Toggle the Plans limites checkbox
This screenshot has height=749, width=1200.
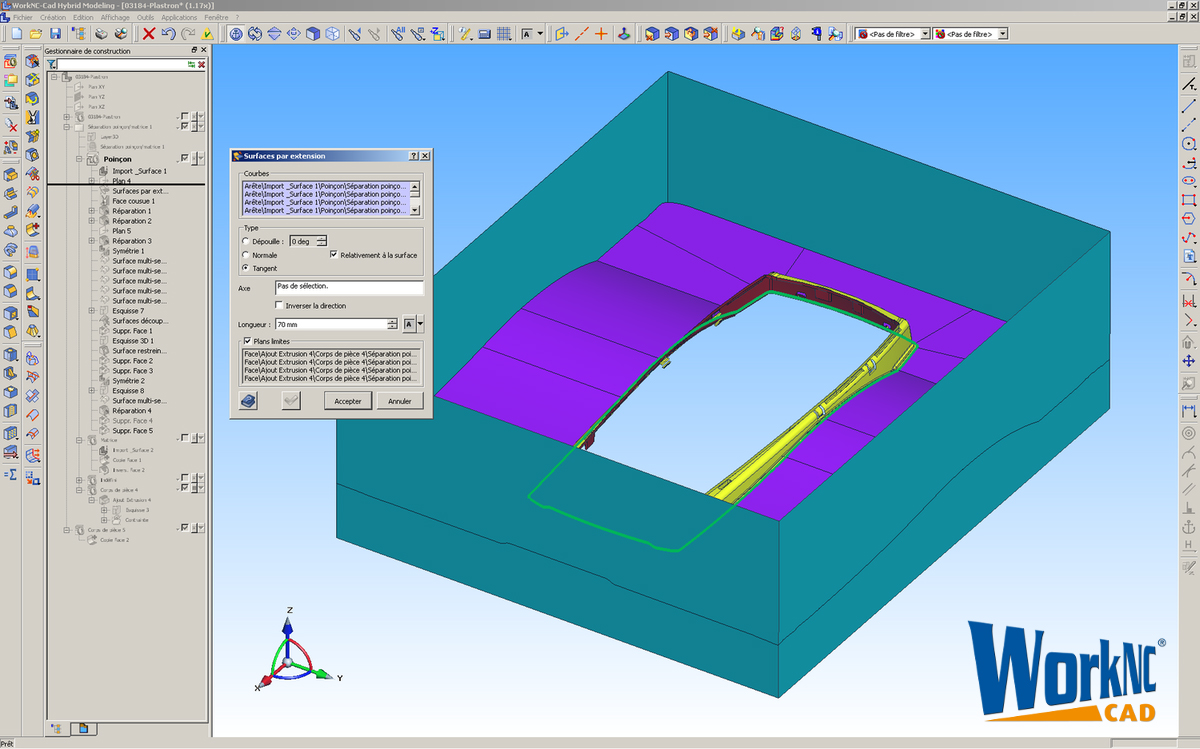[247, 341]
